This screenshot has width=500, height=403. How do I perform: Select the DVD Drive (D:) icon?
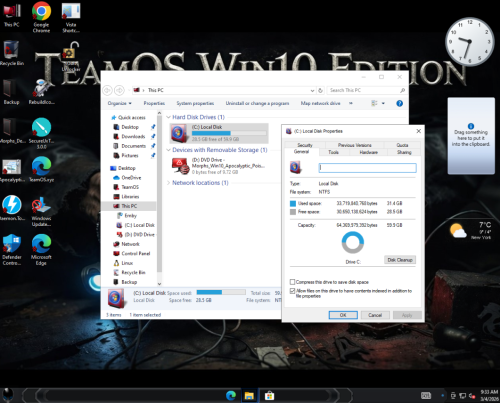[x=180, y=166]
